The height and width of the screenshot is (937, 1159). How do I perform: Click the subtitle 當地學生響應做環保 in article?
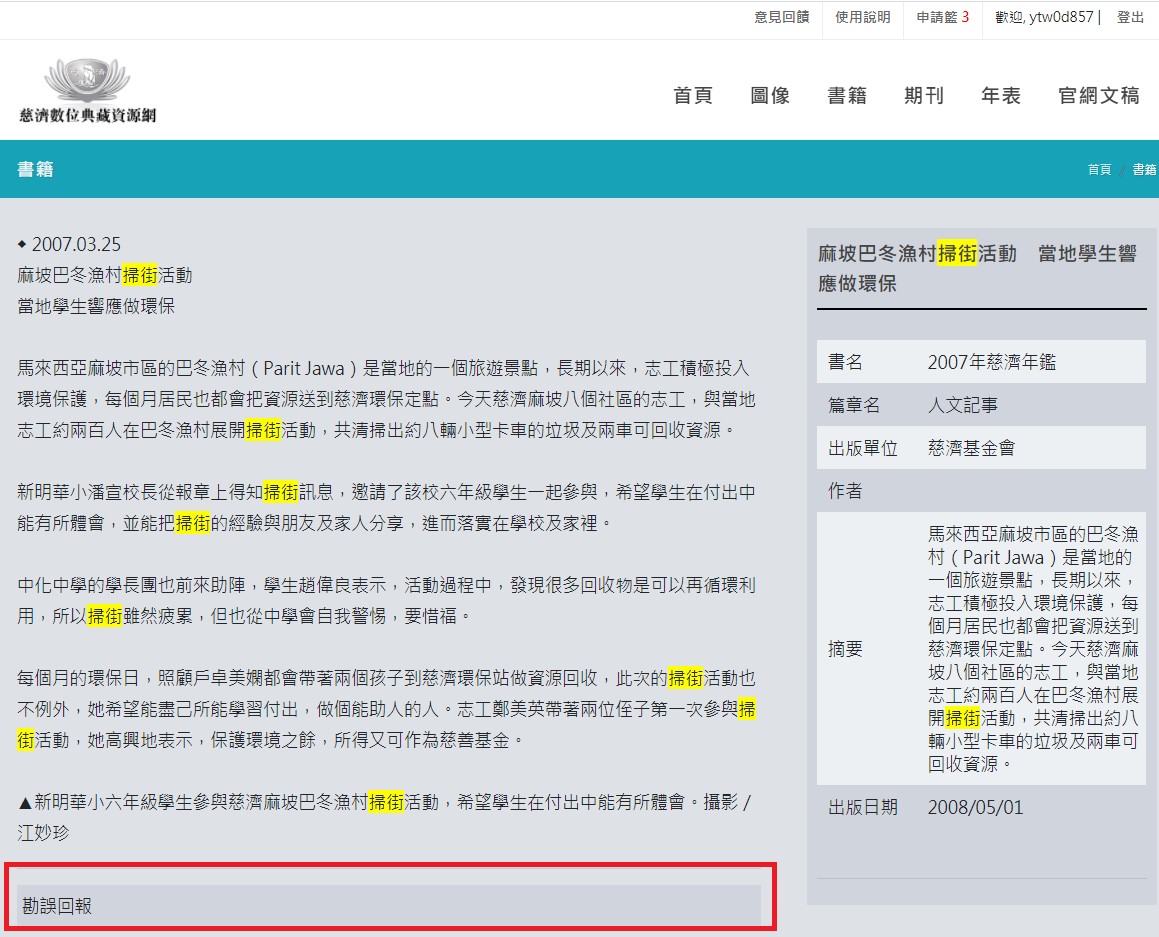[x=96, y=306]
